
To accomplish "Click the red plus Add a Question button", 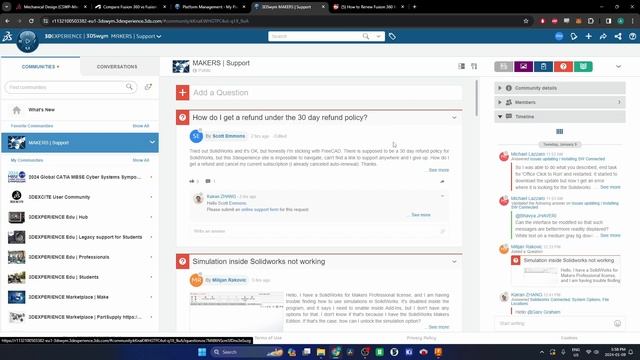I will pos(182,93).
